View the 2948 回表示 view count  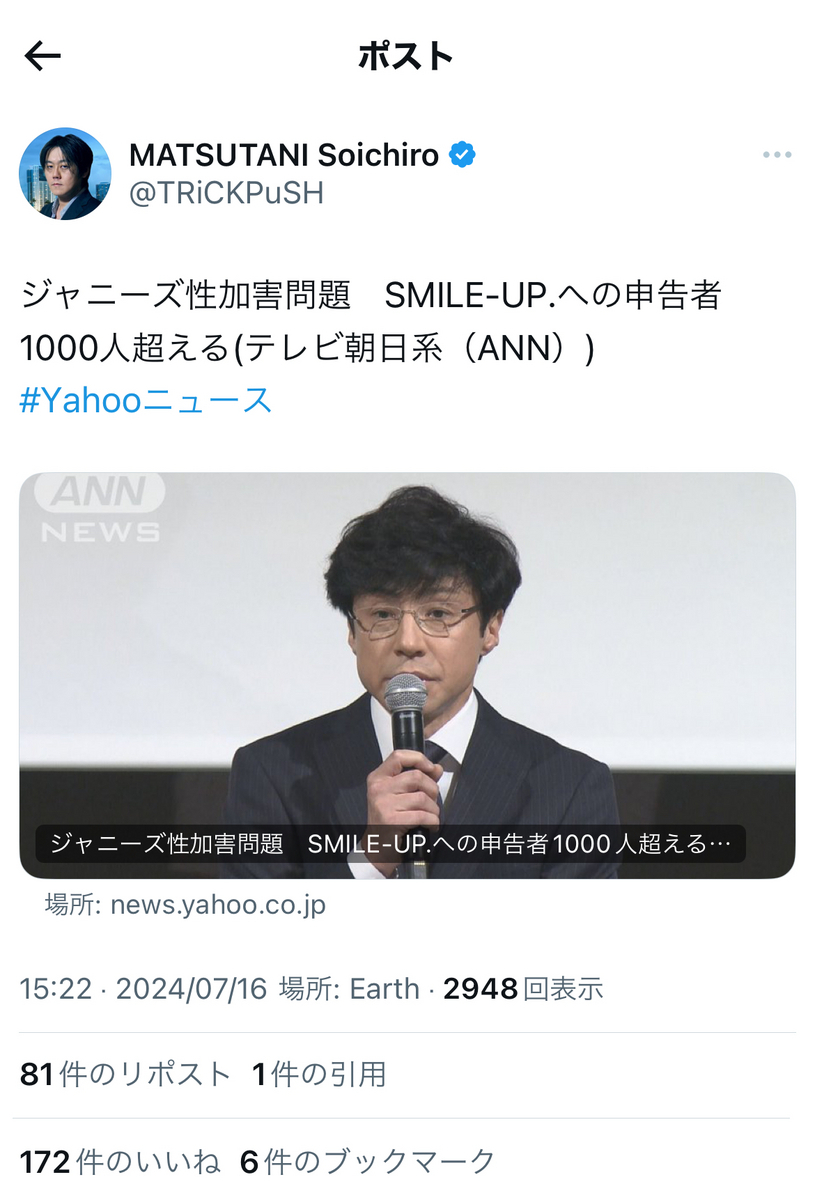523,990
